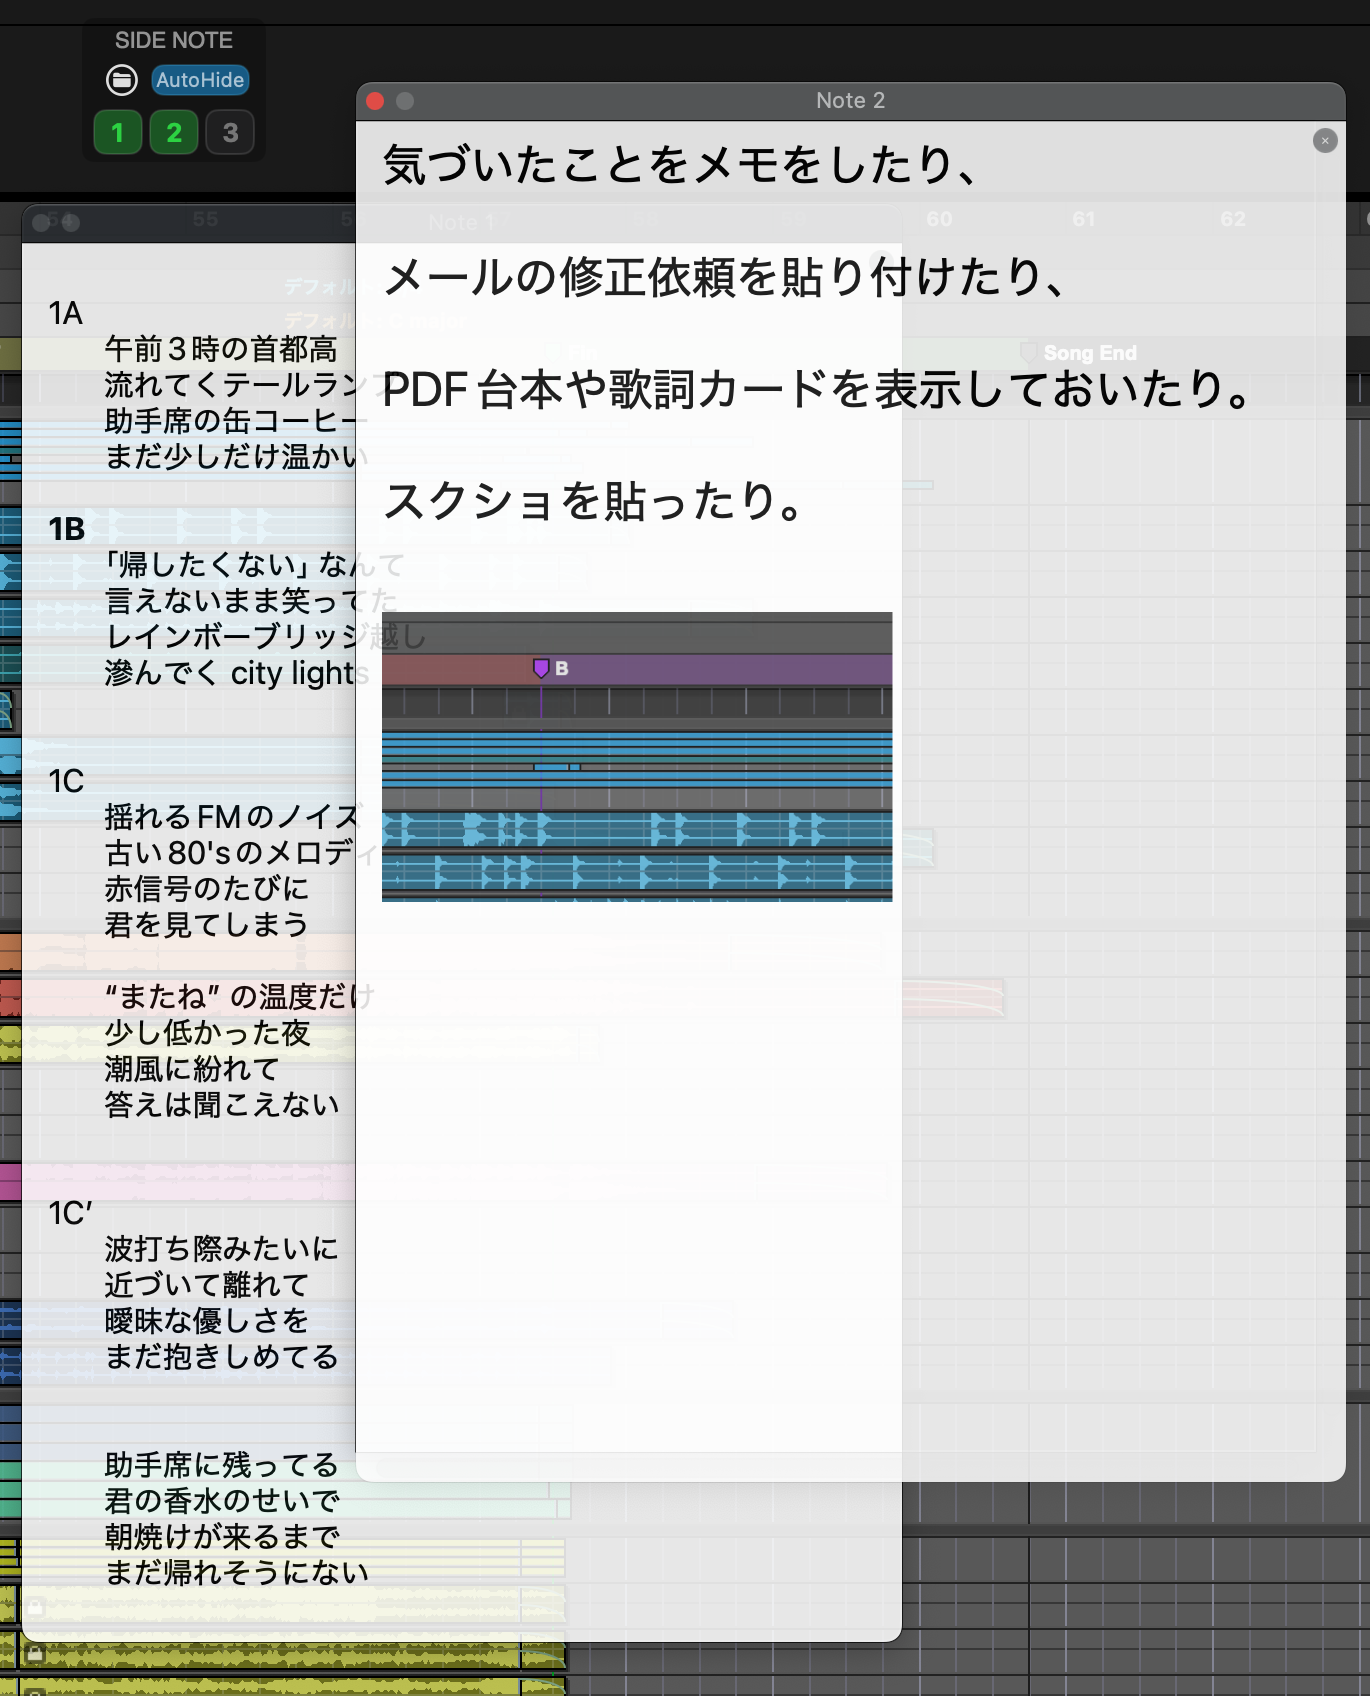This screenshot has height=1696, width=1370.
Task: Click lyric line 波打ち際みたいに
Action: 222,1249
